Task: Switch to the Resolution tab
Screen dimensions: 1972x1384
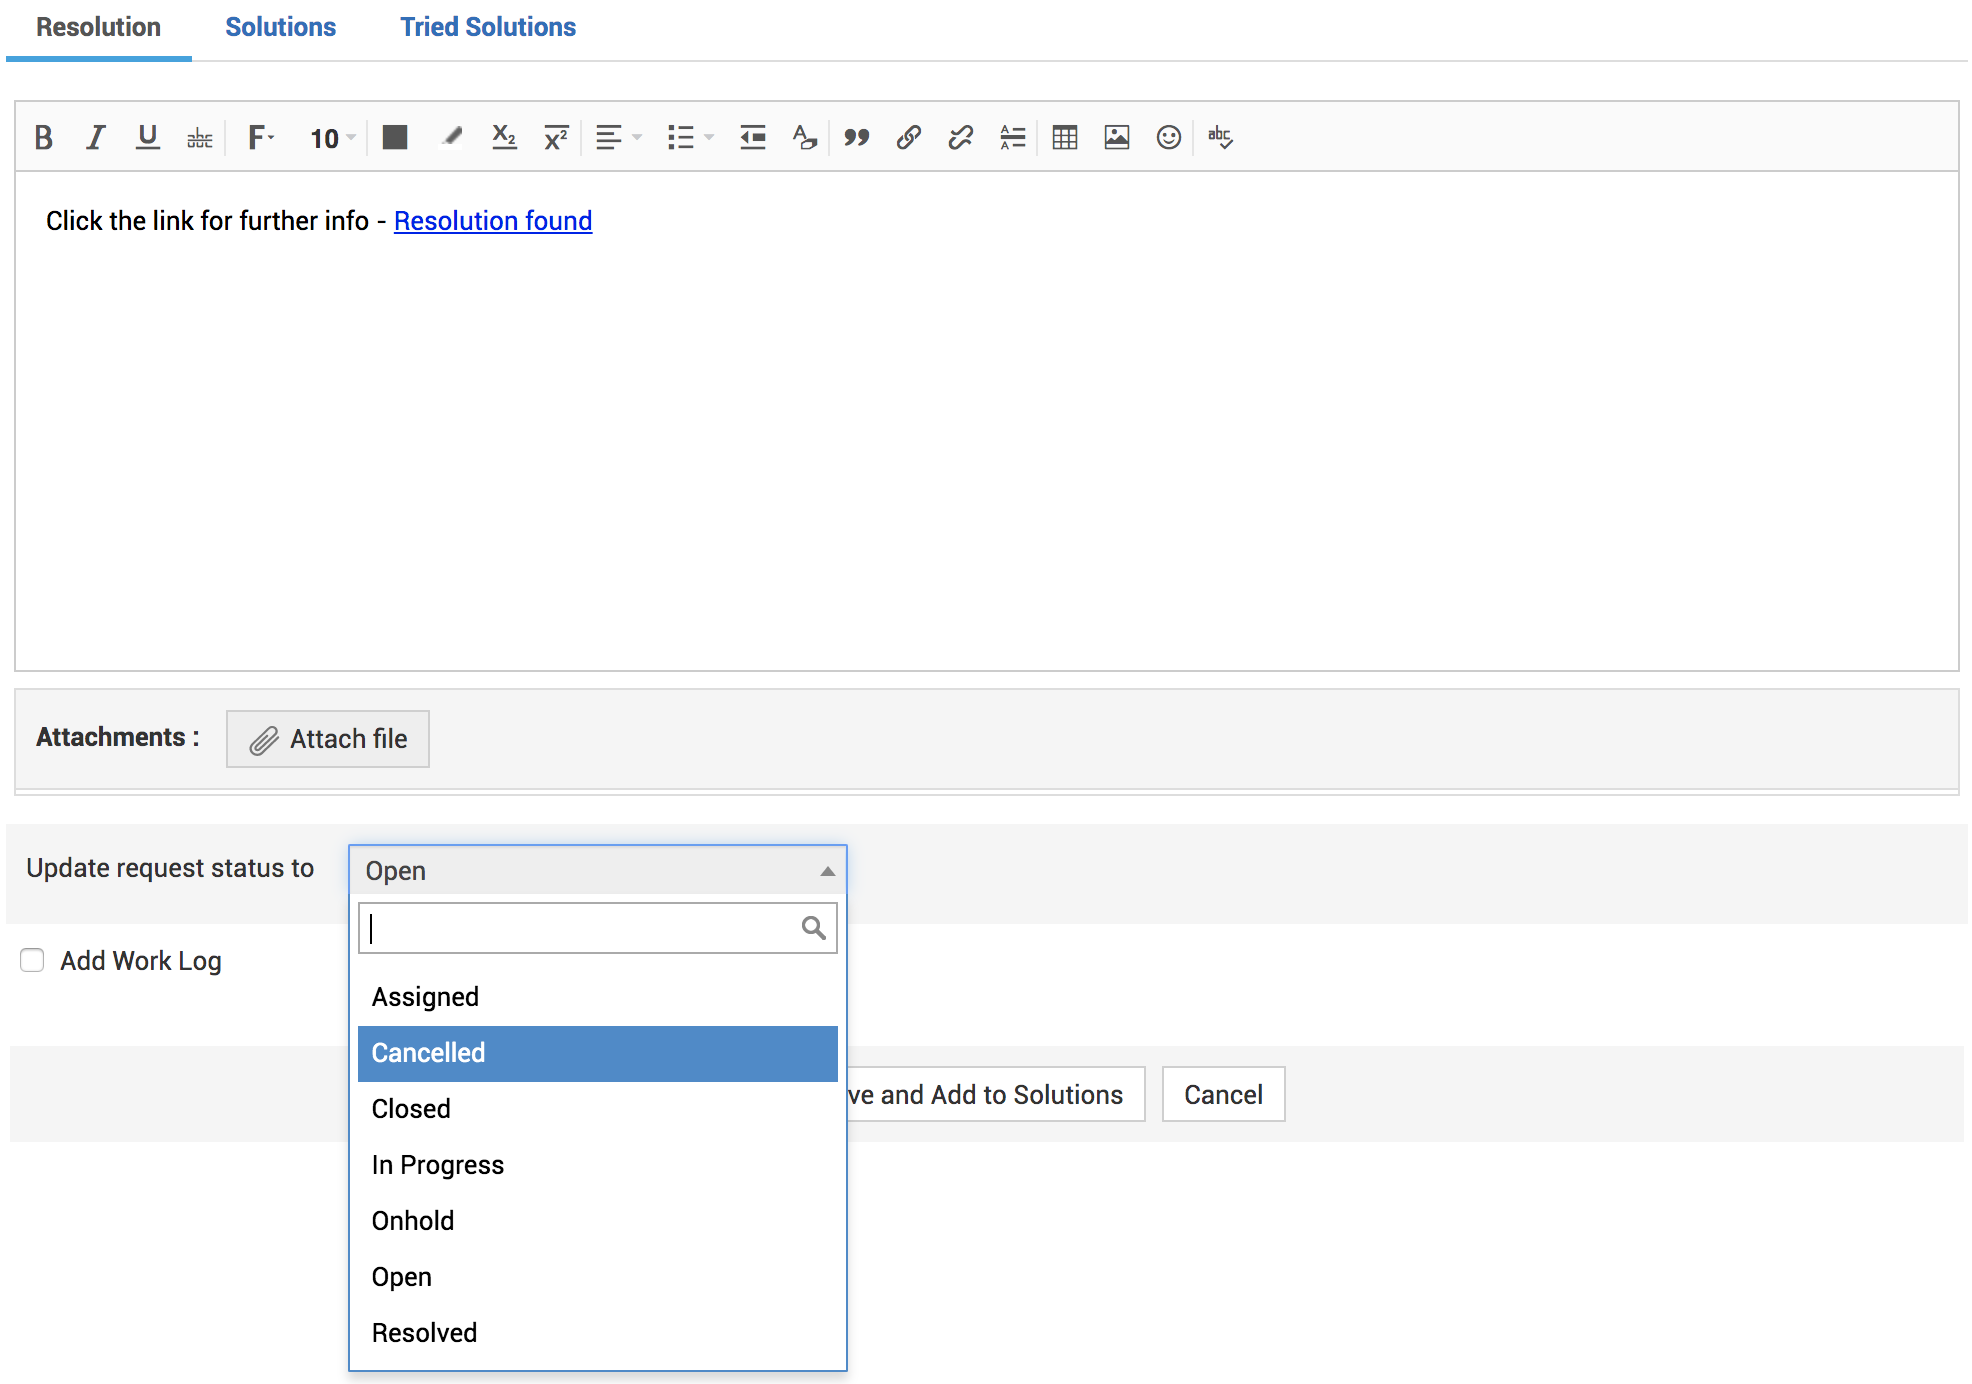Action: pos(98,27)
